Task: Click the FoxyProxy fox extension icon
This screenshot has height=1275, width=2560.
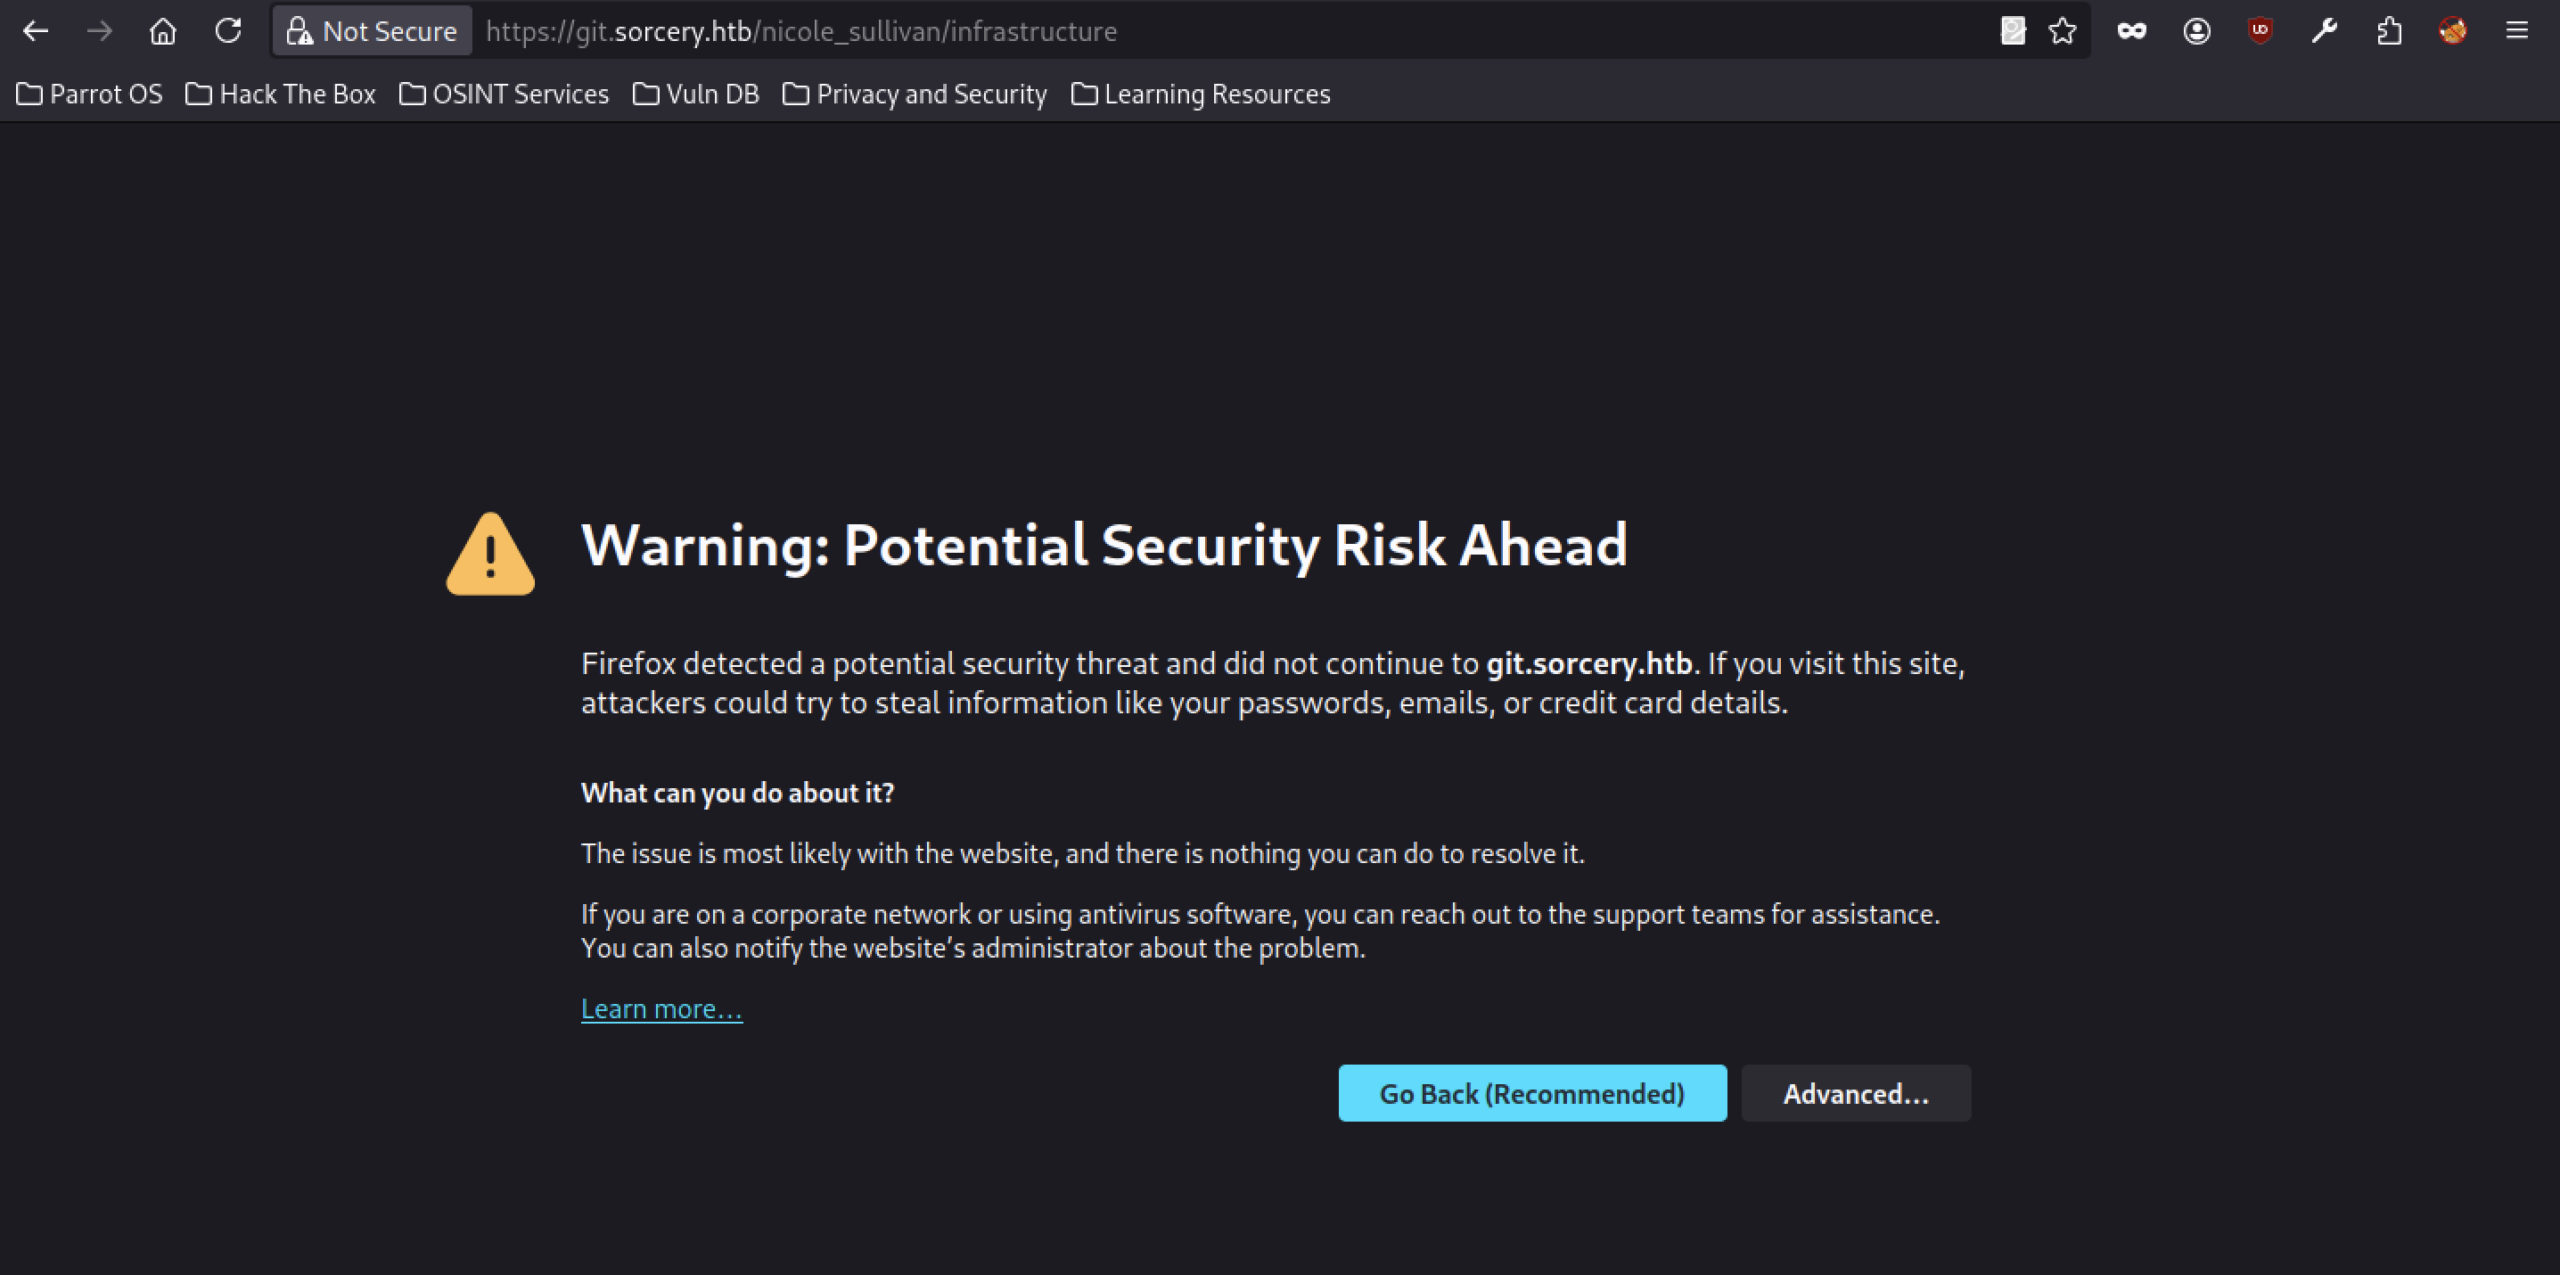Action: tap(2453, 31)
